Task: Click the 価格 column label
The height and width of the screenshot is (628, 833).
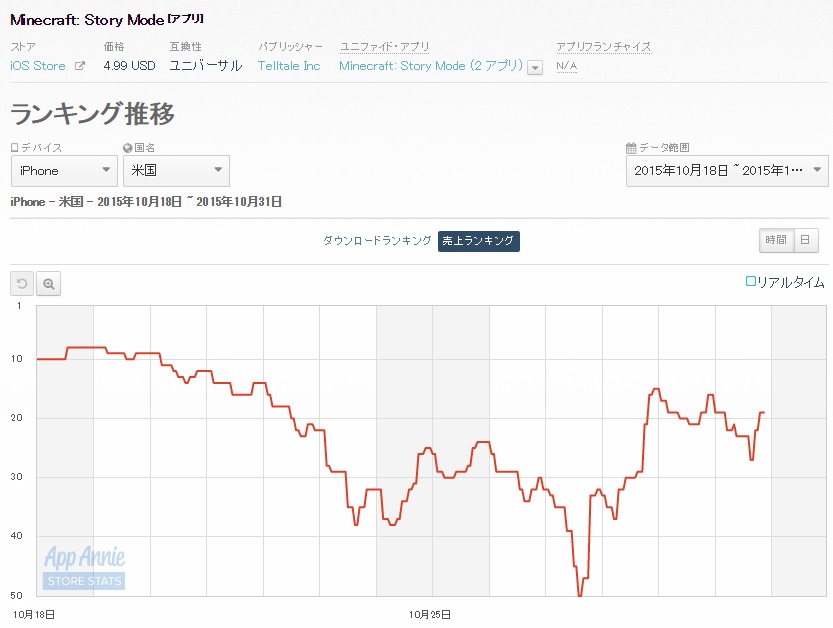Action: [x=114, y=47]
